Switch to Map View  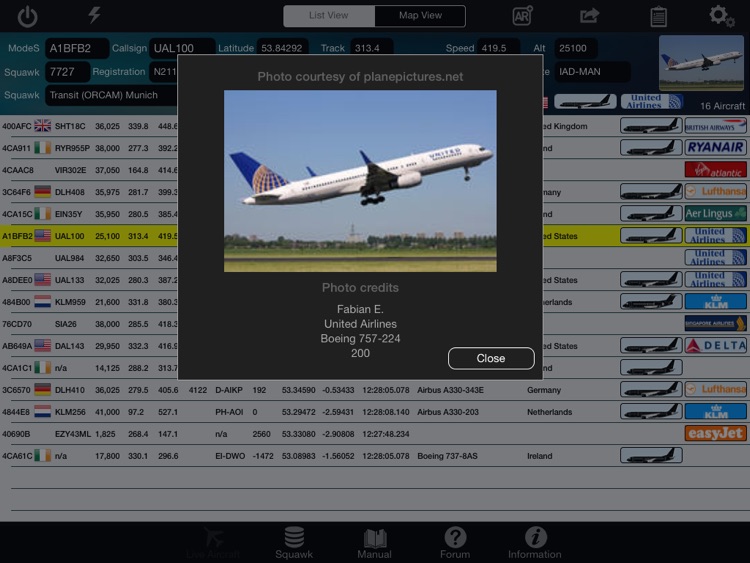tap(420, 16)
